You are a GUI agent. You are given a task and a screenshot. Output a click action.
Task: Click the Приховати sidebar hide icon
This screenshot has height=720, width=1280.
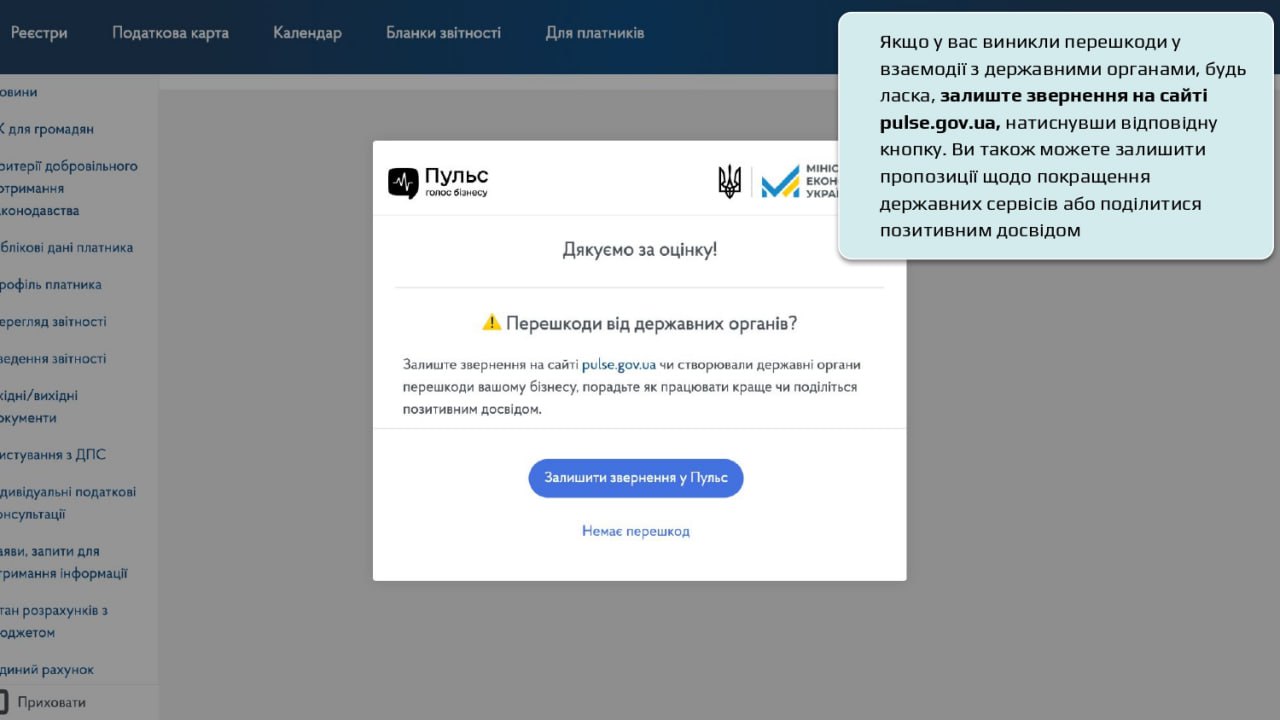pyautogui.click(x=3, y=702)
